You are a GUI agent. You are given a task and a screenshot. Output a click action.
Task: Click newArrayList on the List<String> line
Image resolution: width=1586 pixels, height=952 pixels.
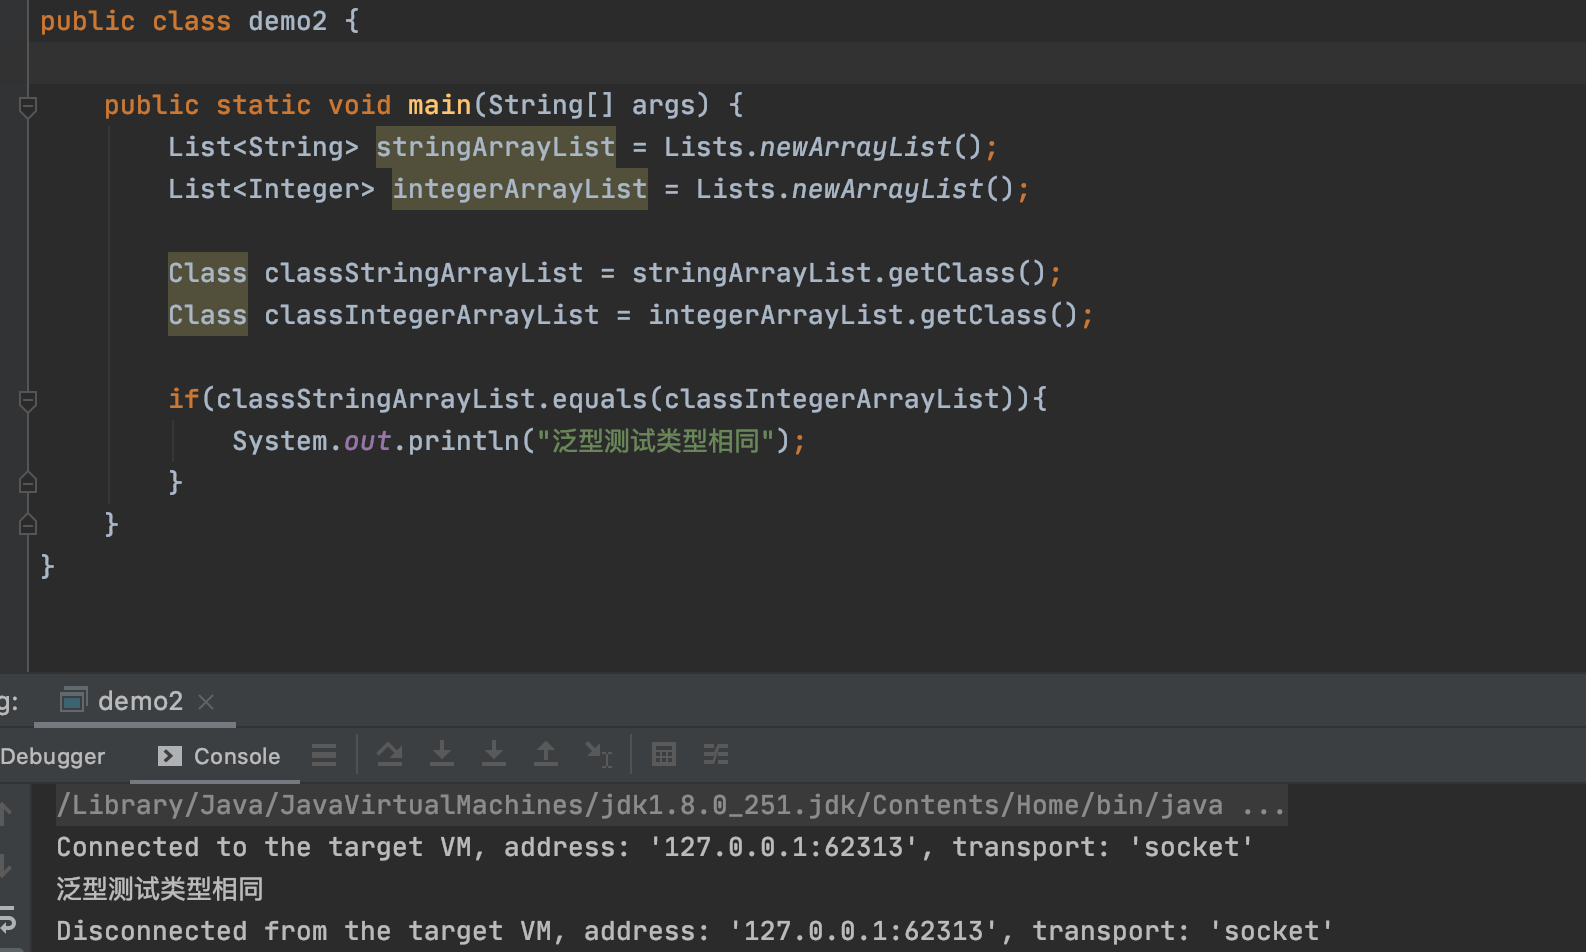855,147
